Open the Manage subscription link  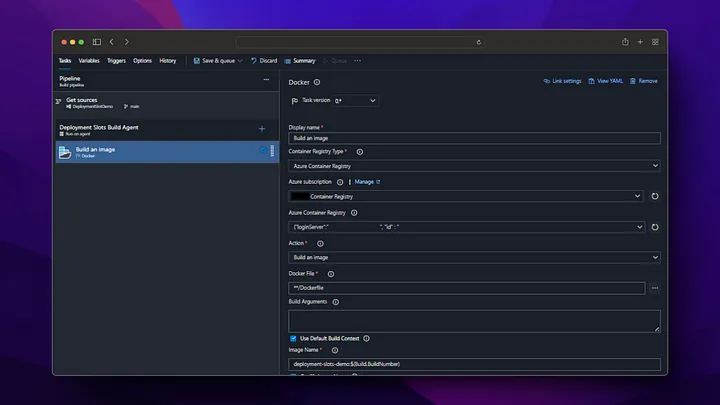pyautogui.click(x=367, y=182)
